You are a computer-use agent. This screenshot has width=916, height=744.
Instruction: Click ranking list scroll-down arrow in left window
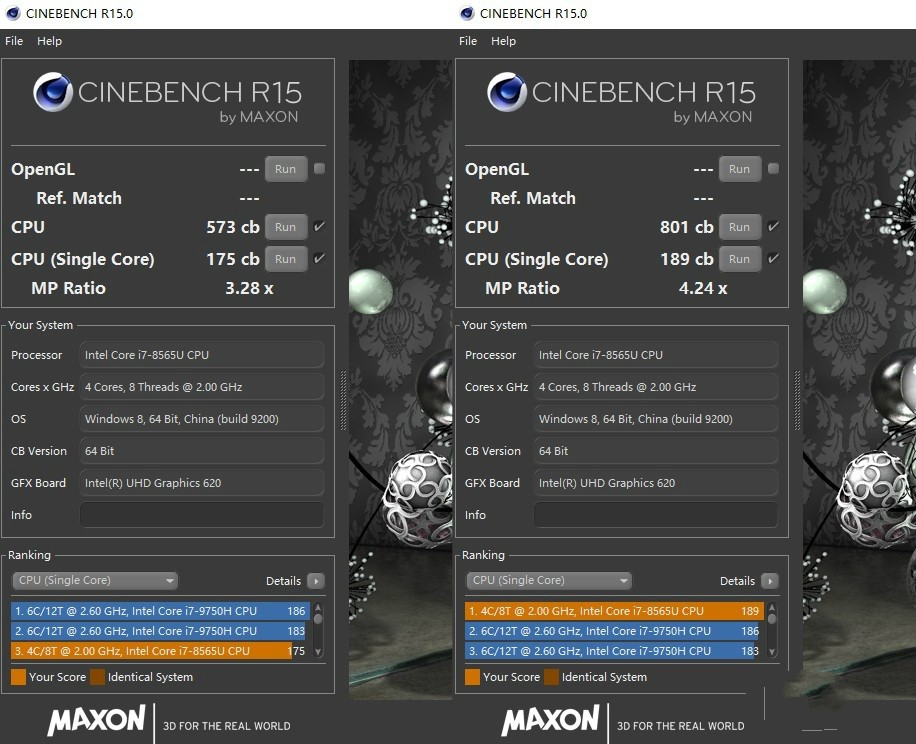pyautogui.click(x=318, y=652)
